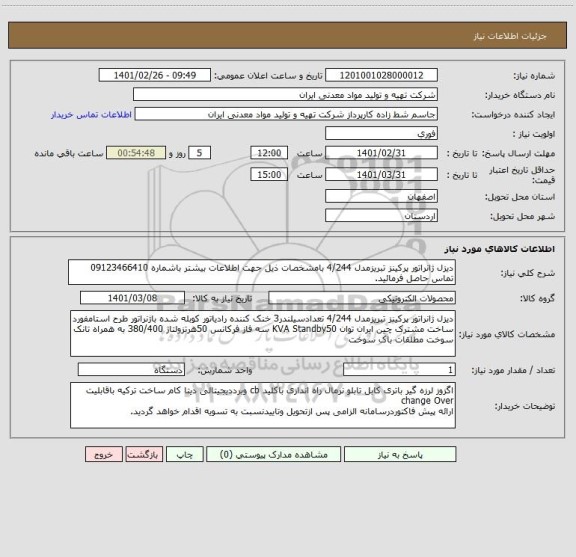Screen dimensions: 576x557
Task: Click the label 'حداقل تاریخ اعتبار قیمت:'
Action: click(x=522, y=175)
